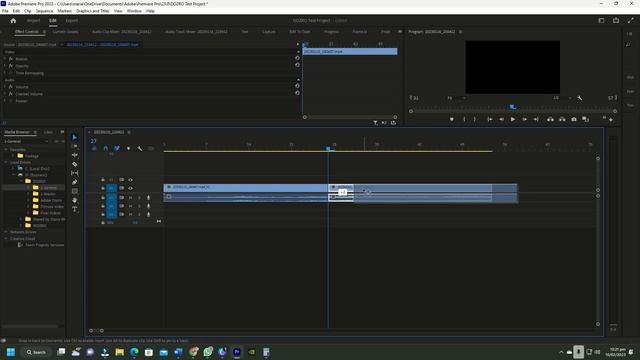Toggle V2 track lock
640x360 pixels.
pos(103,180)
